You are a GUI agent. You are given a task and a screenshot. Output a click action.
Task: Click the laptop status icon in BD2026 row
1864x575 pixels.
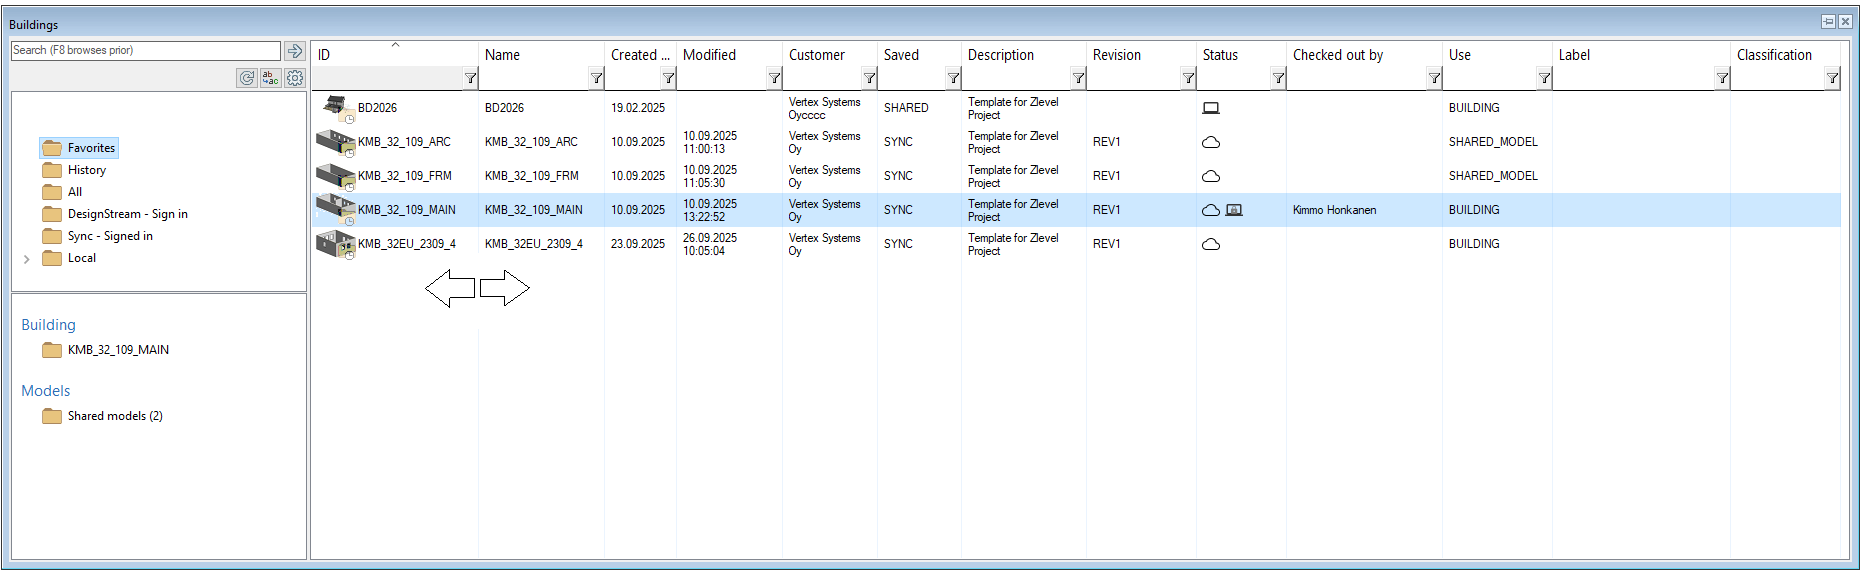click(1211, 108)
